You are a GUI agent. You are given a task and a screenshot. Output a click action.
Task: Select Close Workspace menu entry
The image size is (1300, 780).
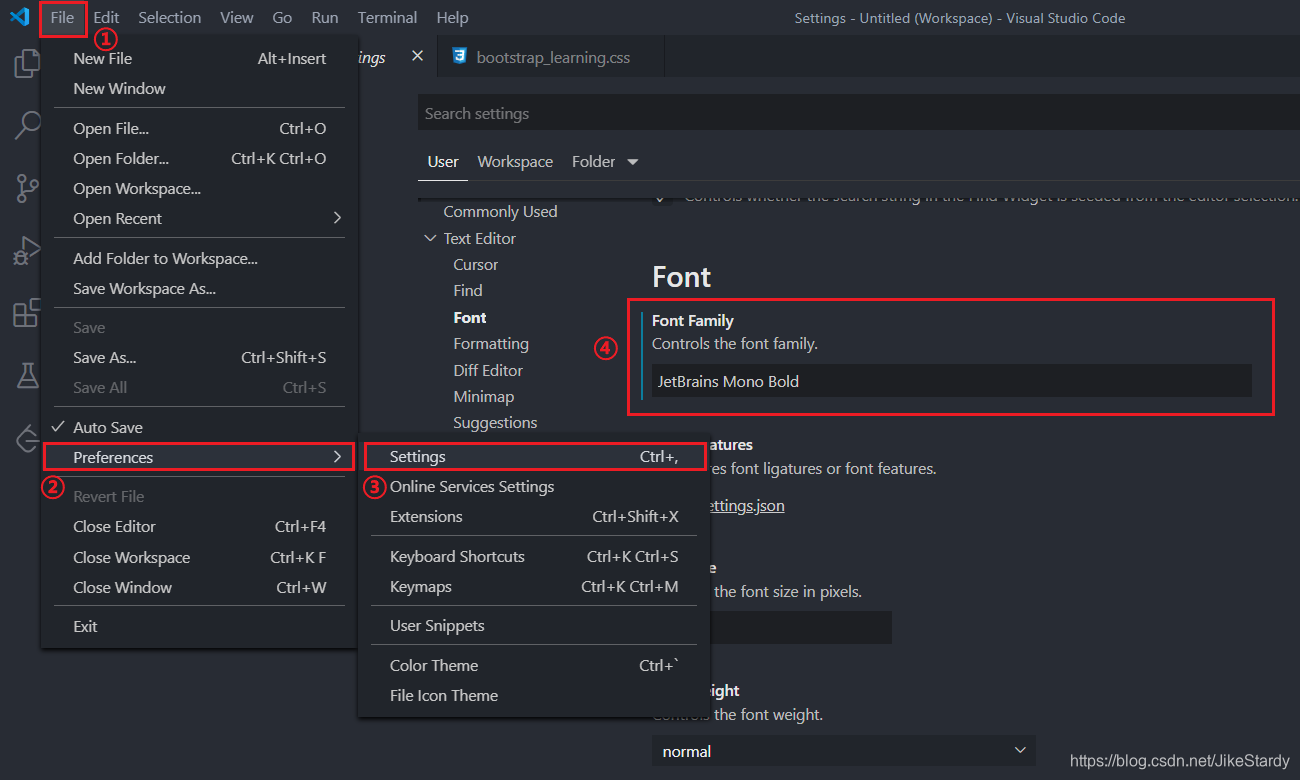tap(198, 557)
